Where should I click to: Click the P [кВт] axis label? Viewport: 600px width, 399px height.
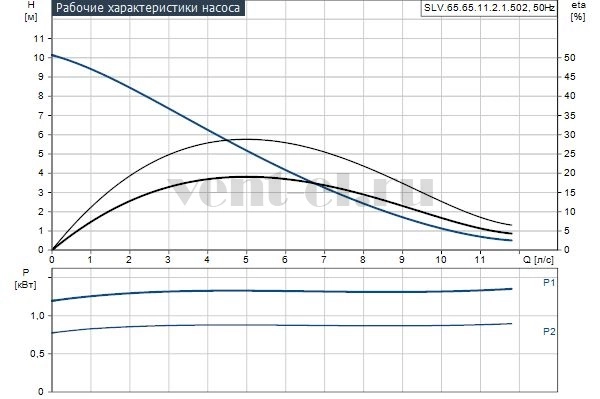[x=25, y=279]
